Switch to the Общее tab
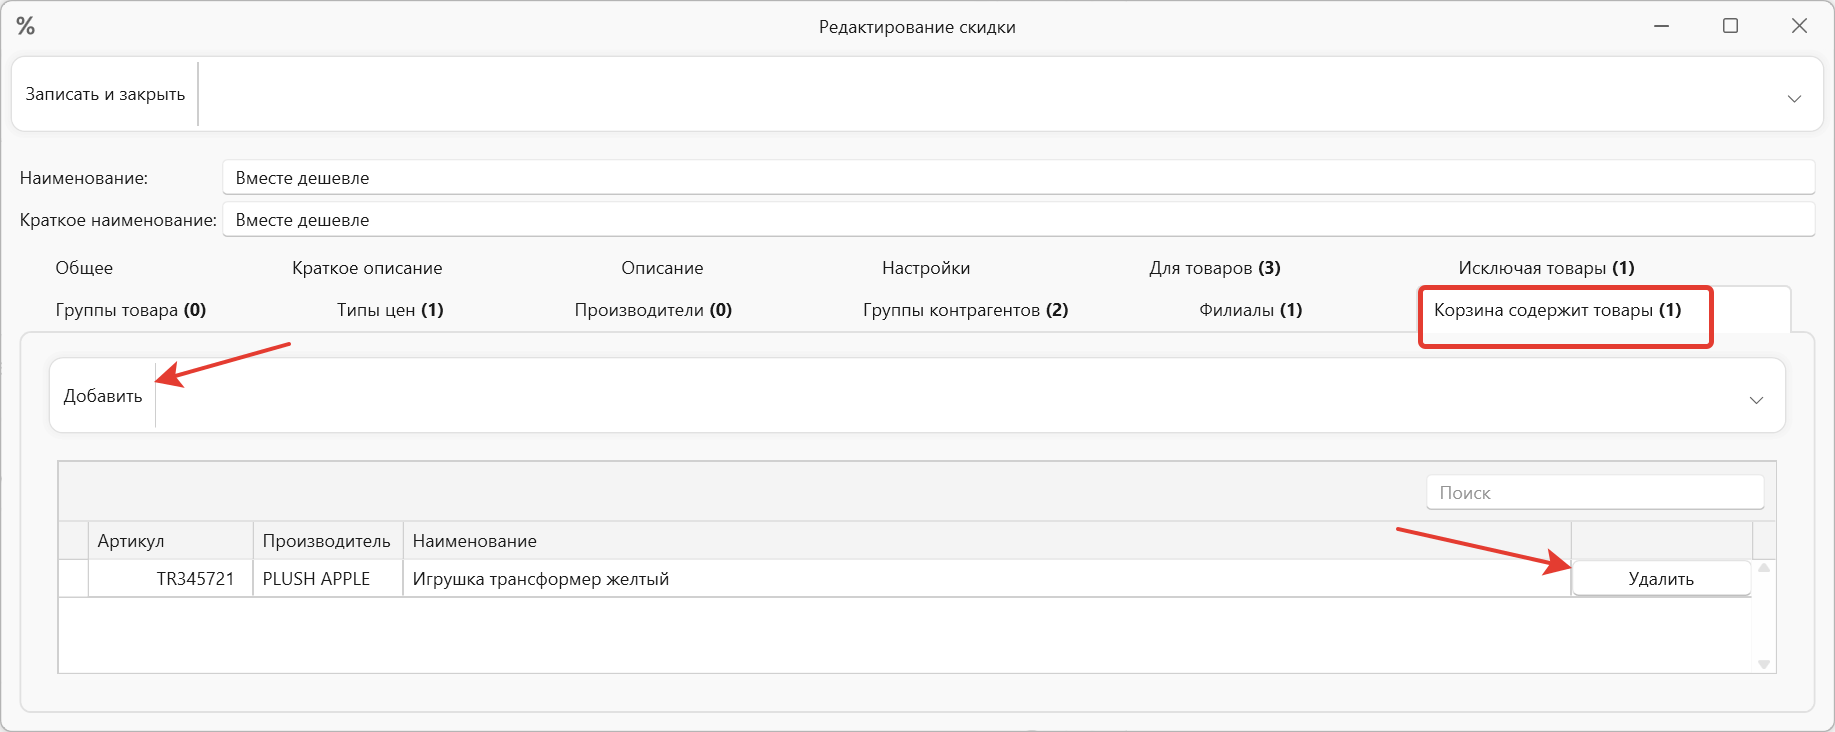1835x732 pixels. 85,268
